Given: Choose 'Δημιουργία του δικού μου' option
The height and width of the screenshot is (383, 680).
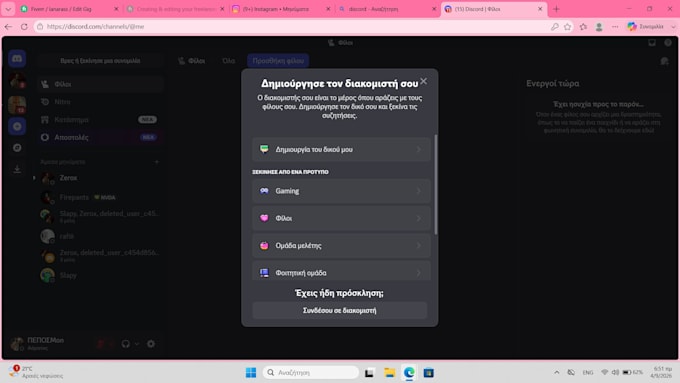Looking at the screenshot, I should (x=341, y=149).
